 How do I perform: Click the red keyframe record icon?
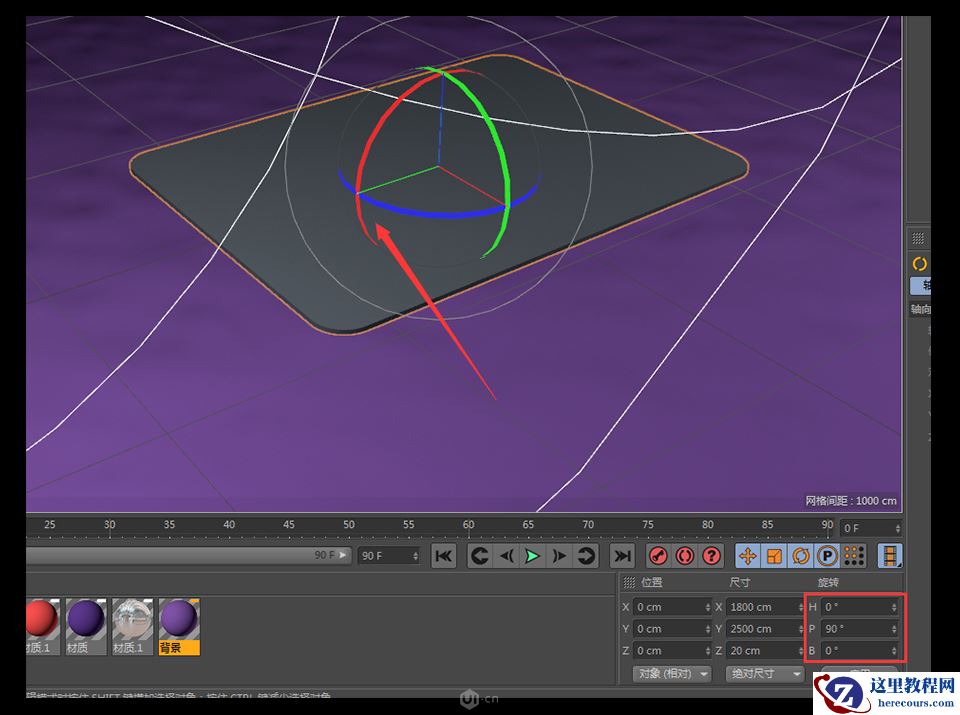[x=659, y=556]
